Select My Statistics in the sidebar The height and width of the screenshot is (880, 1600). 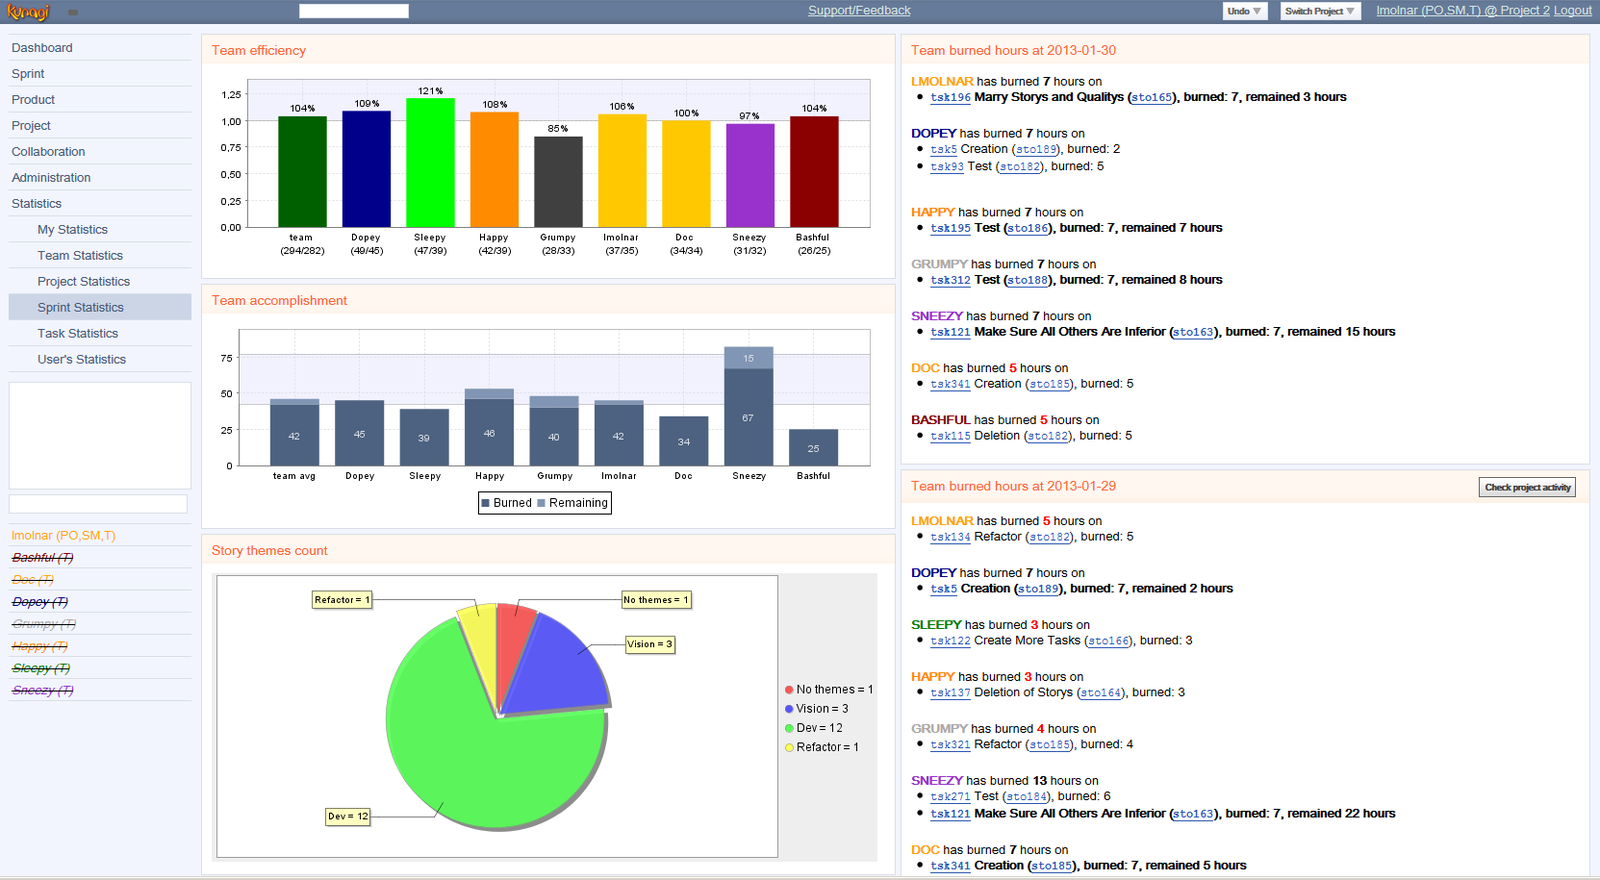pos(100,230)
